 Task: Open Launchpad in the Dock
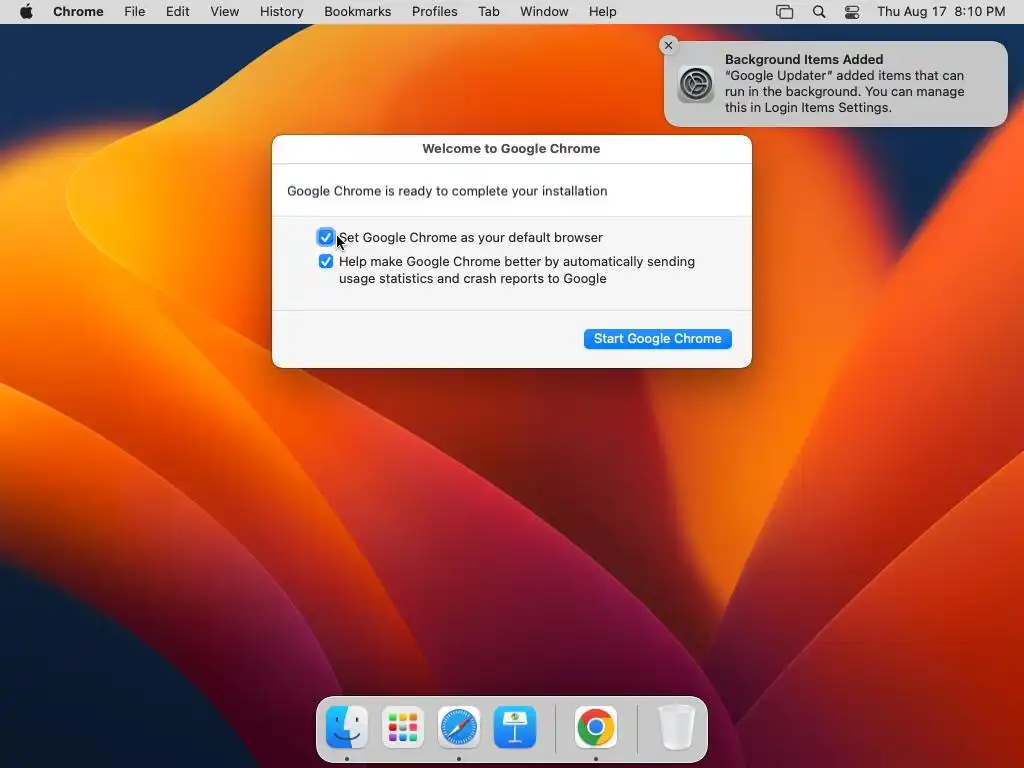point(403,727)
